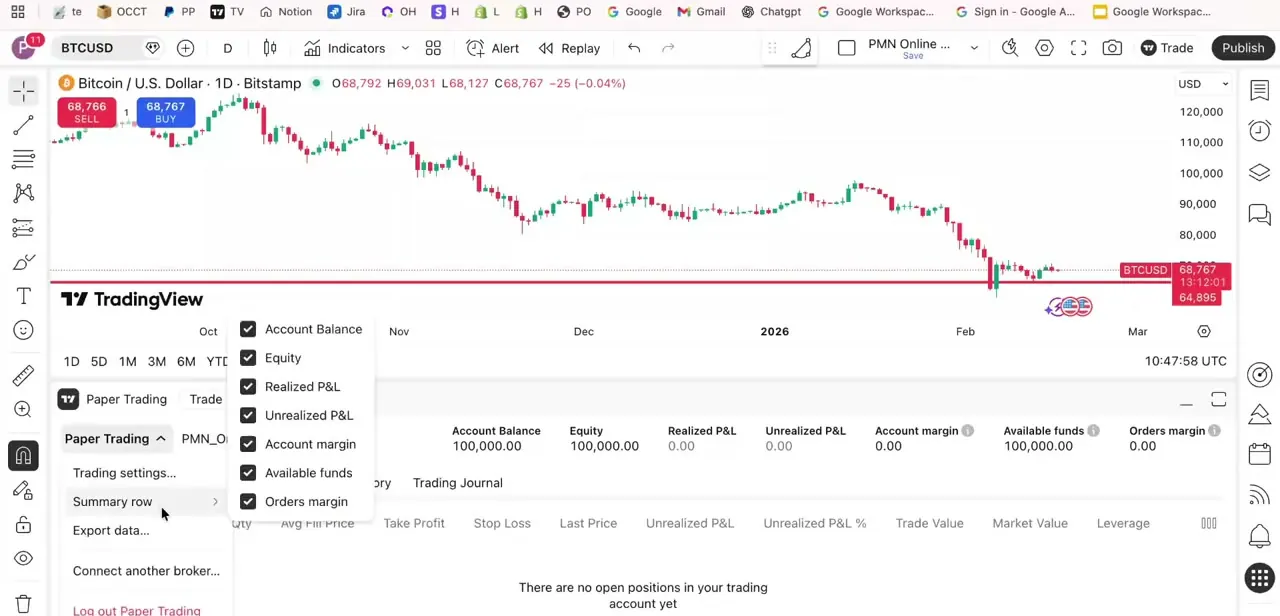The height and width of the screenshot is (616, 1280).
Task: Select the crosshair cursor tool
Action: coord(23,91)
